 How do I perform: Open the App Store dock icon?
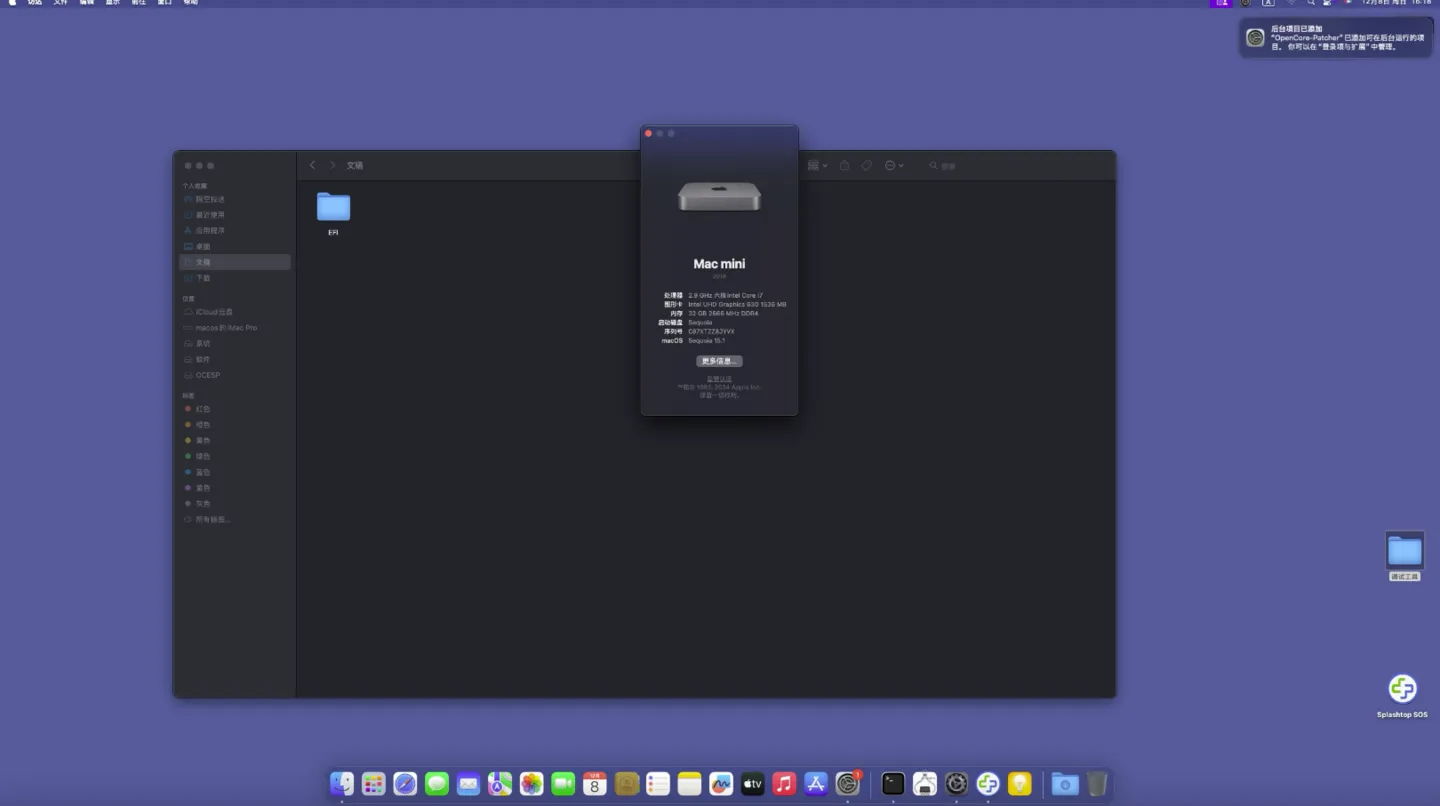tap(816, 784)
